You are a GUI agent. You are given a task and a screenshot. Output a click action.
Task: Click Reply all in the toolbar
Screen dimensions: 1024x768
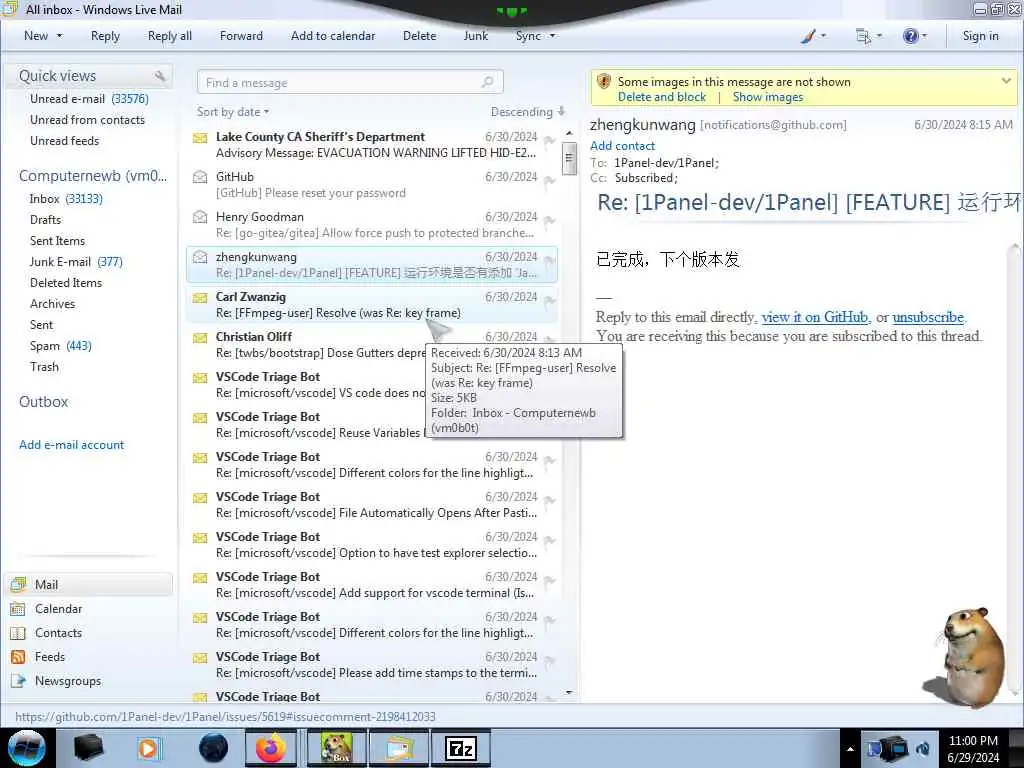coord(170,36)
